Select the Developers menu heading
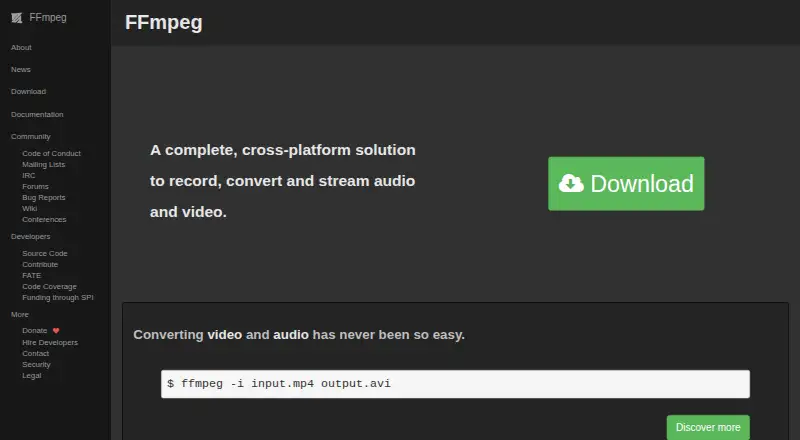 [31, 236]
